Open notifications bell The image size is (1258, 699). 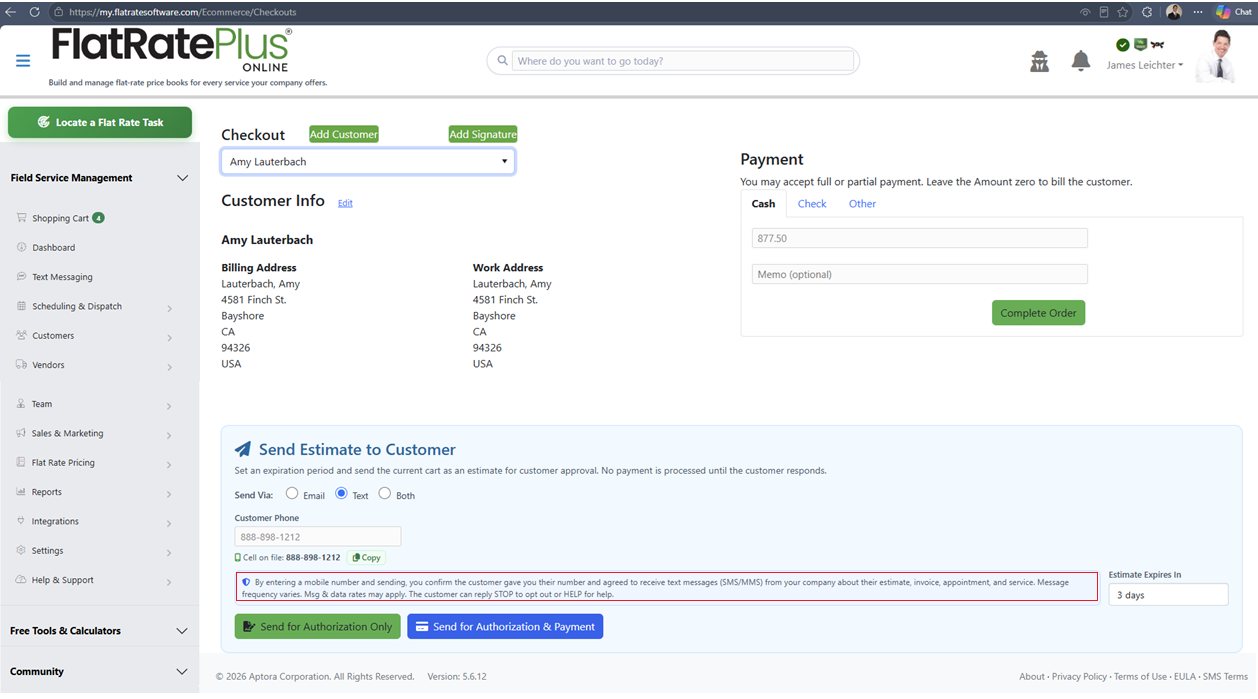[1081, 62]
